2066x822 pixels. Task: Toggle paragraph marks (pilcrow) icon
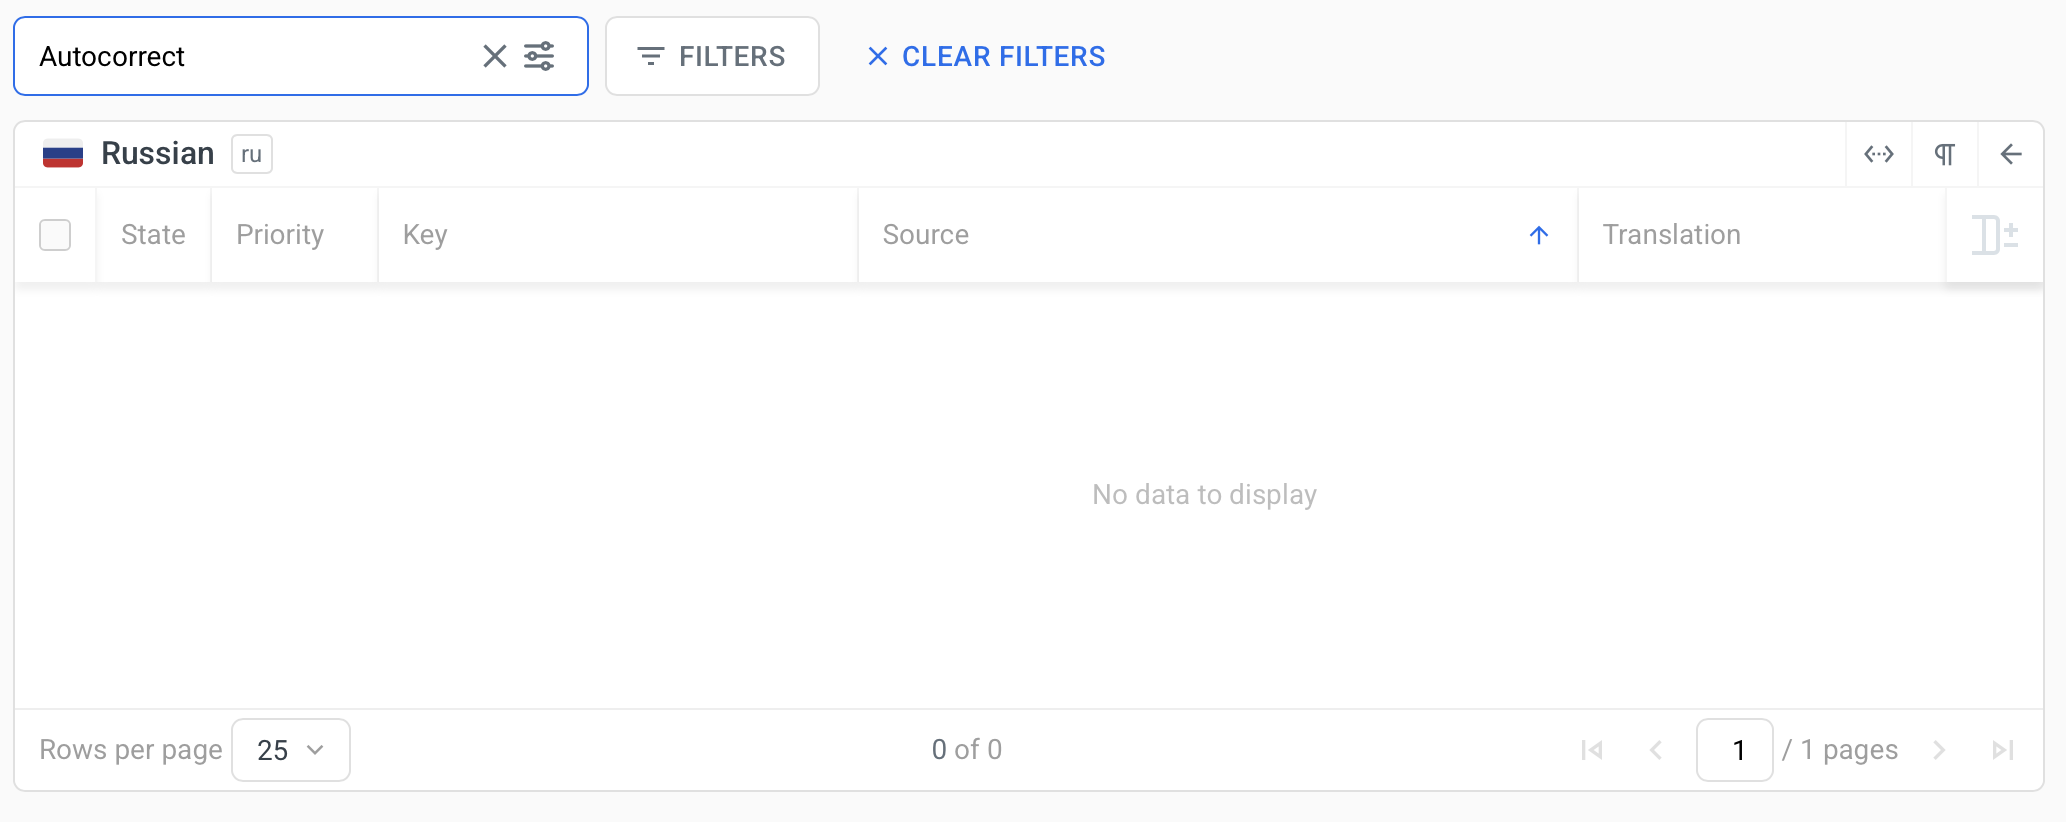coord(1944,154)
